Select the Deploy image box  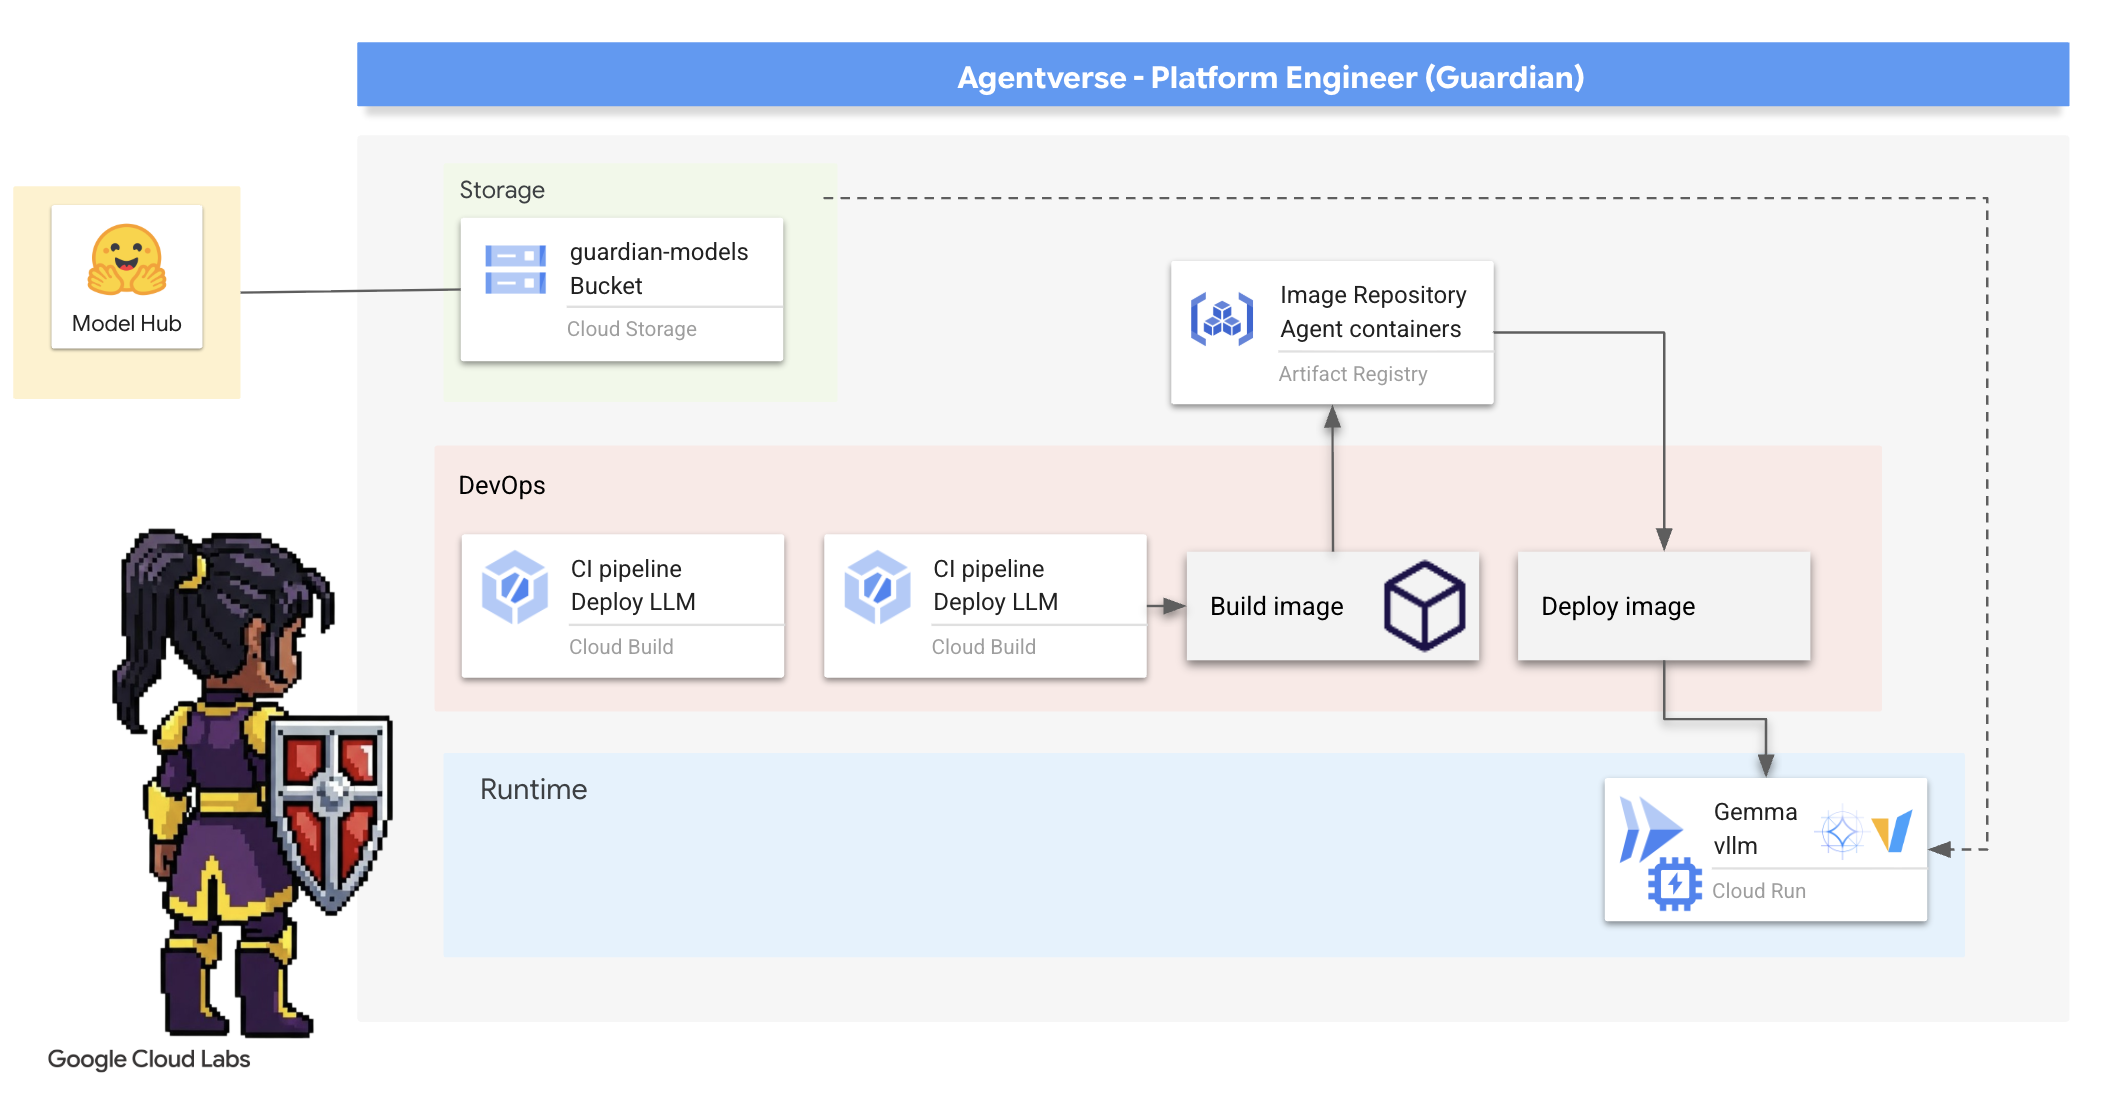1663,606
